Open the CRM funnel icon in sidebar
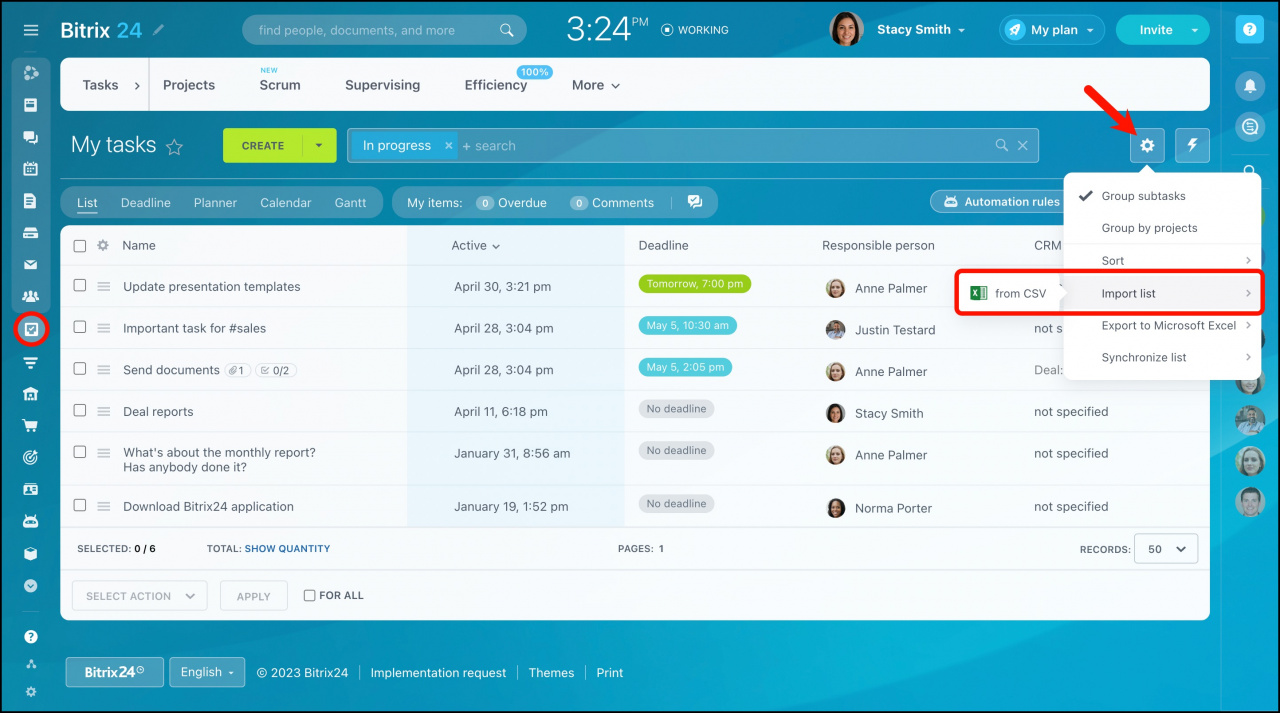 pyautogui.click(x=31, y=362)
